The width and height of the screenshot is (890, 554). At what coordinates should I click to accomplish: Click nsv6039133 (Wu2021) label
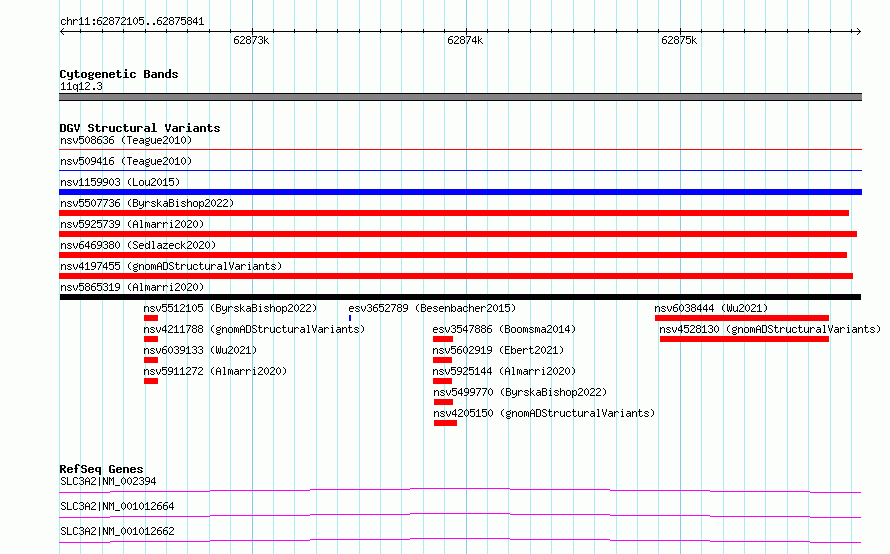200,350
